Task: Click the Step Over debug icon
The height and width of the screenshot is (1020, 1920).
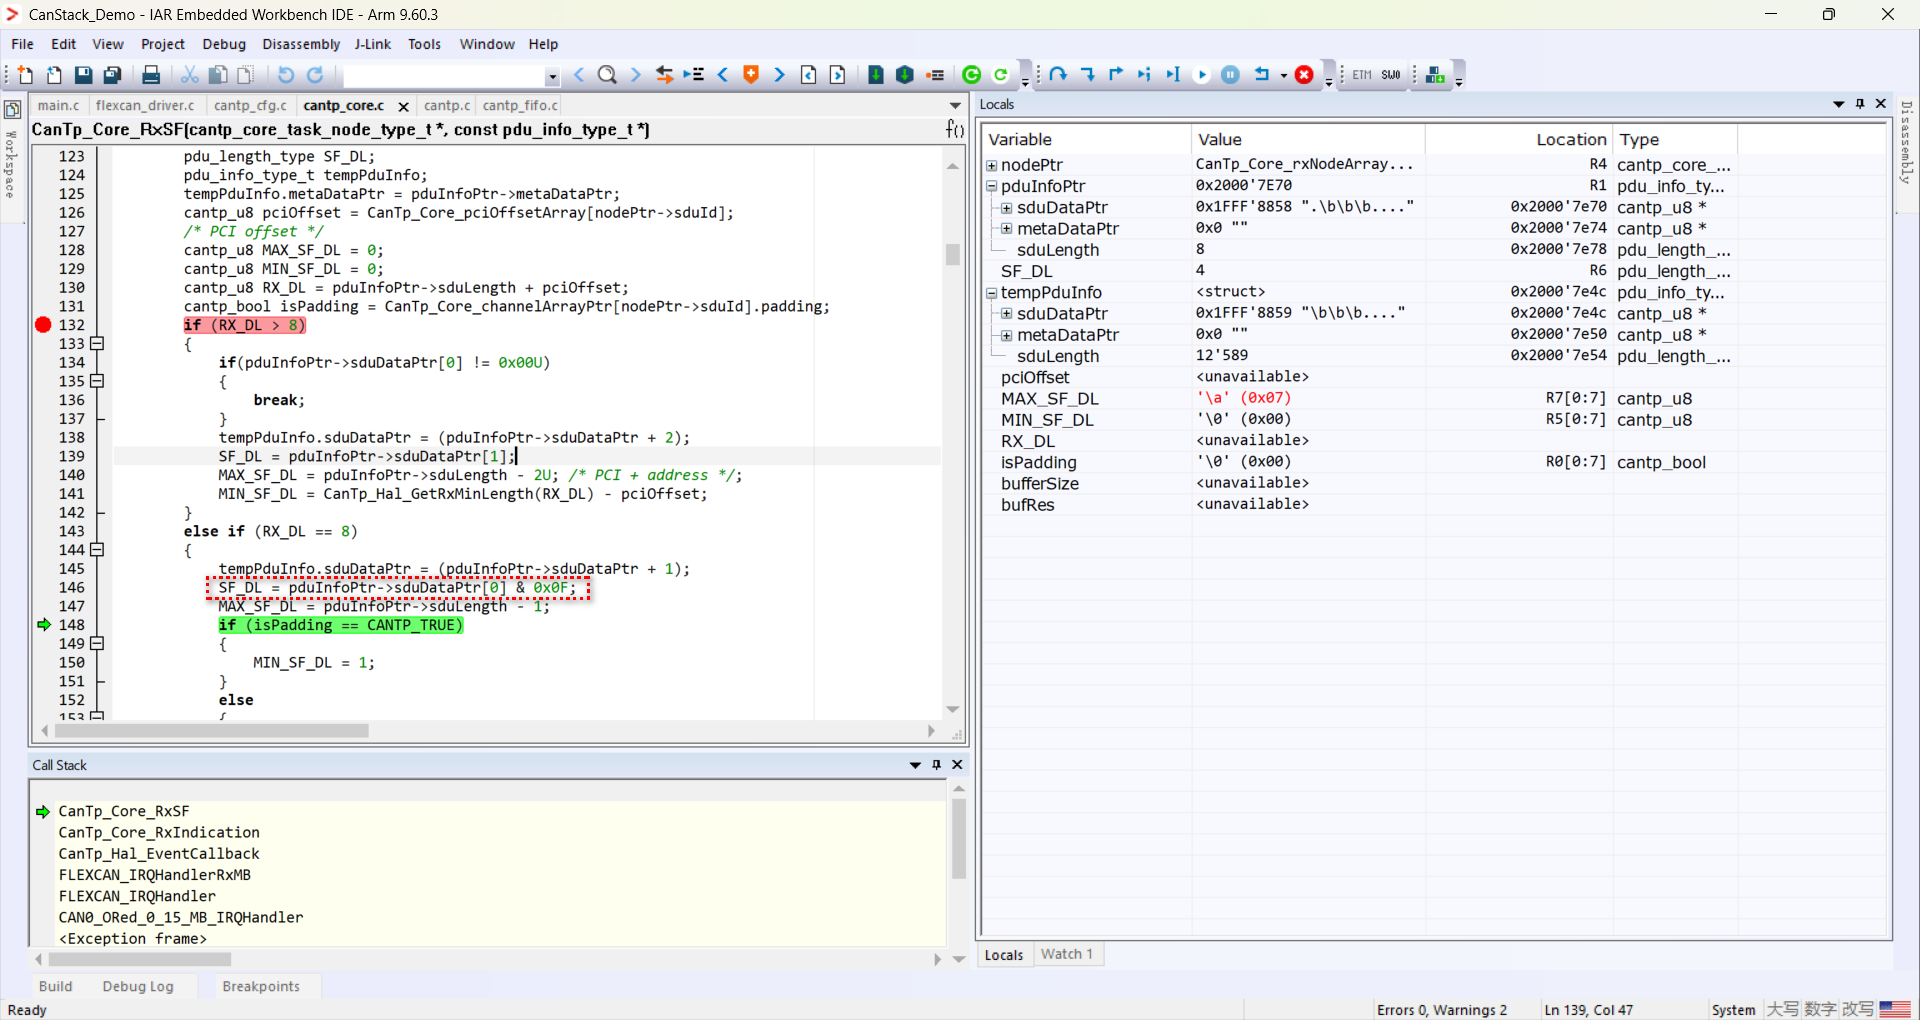Action: click(x=1058, y=75)
